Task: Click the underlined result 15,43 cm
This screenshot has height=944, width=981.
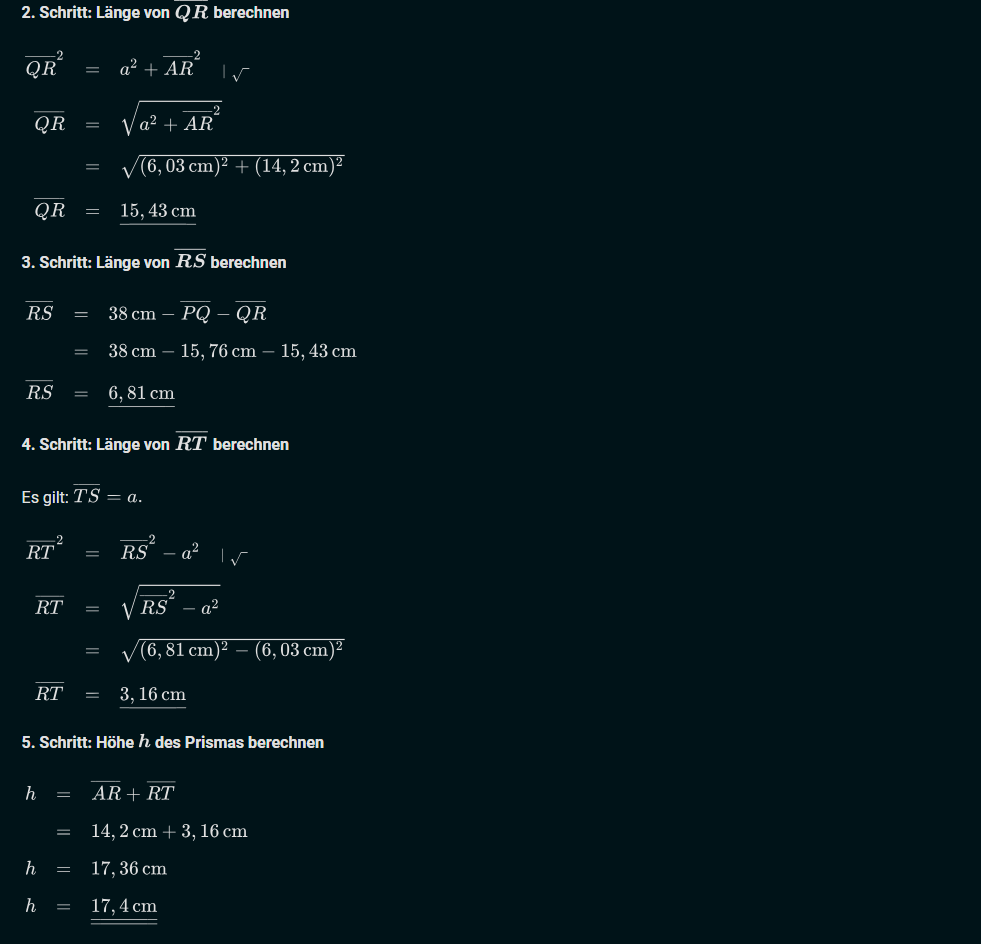Action: tap(158, 211)
